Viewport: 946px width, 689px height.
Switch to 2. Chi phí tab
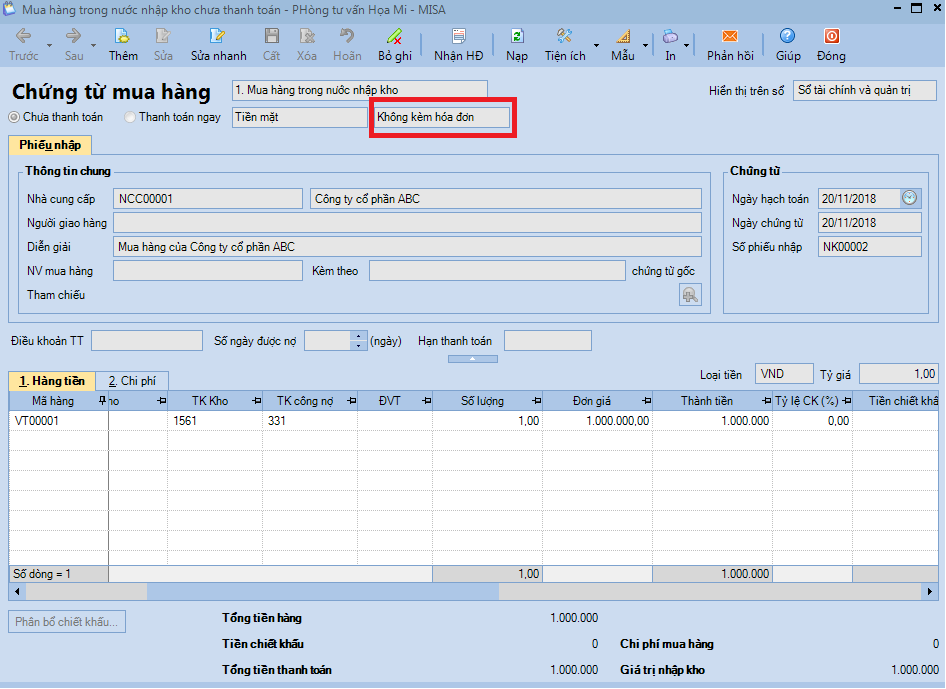[x=132, y=381]
